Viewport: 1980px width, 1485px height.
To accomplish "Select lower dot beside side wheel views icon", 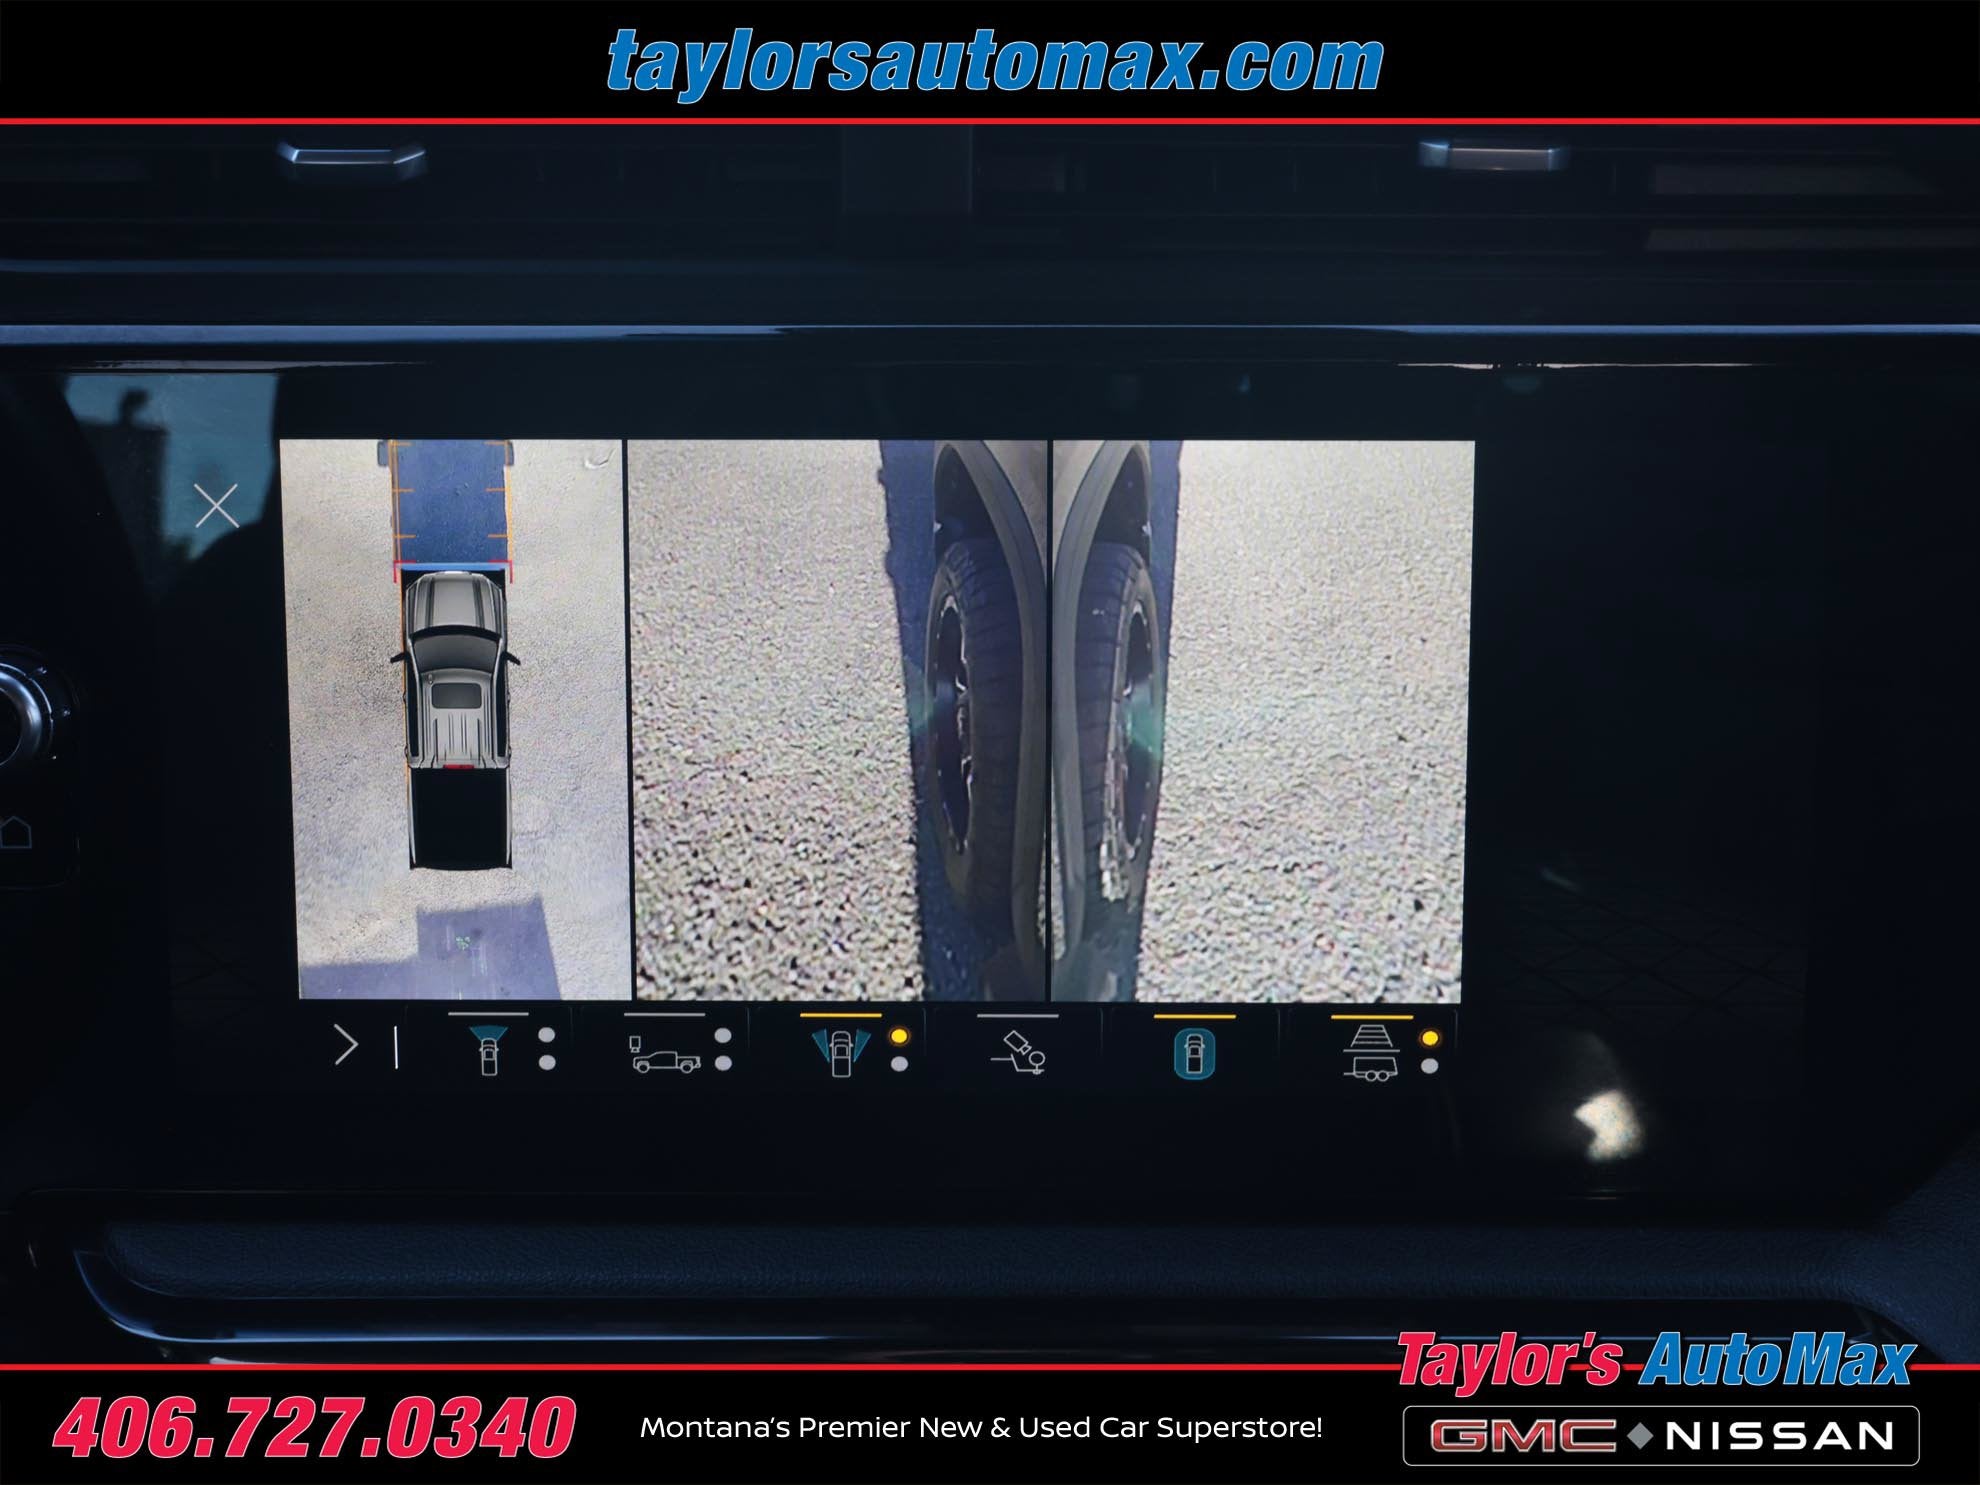I will 899,1064.
